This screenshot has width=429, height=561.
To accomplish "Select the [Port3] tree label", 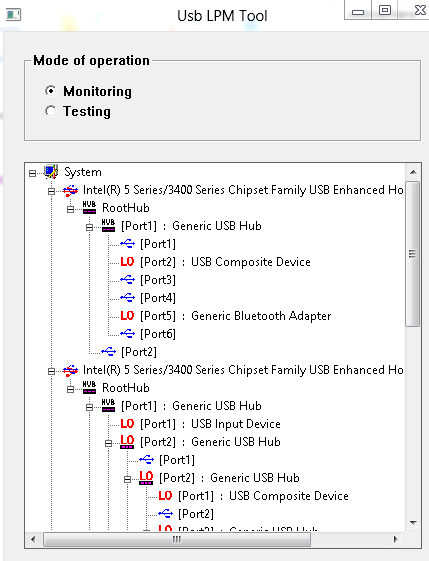I will pos(158,280).
